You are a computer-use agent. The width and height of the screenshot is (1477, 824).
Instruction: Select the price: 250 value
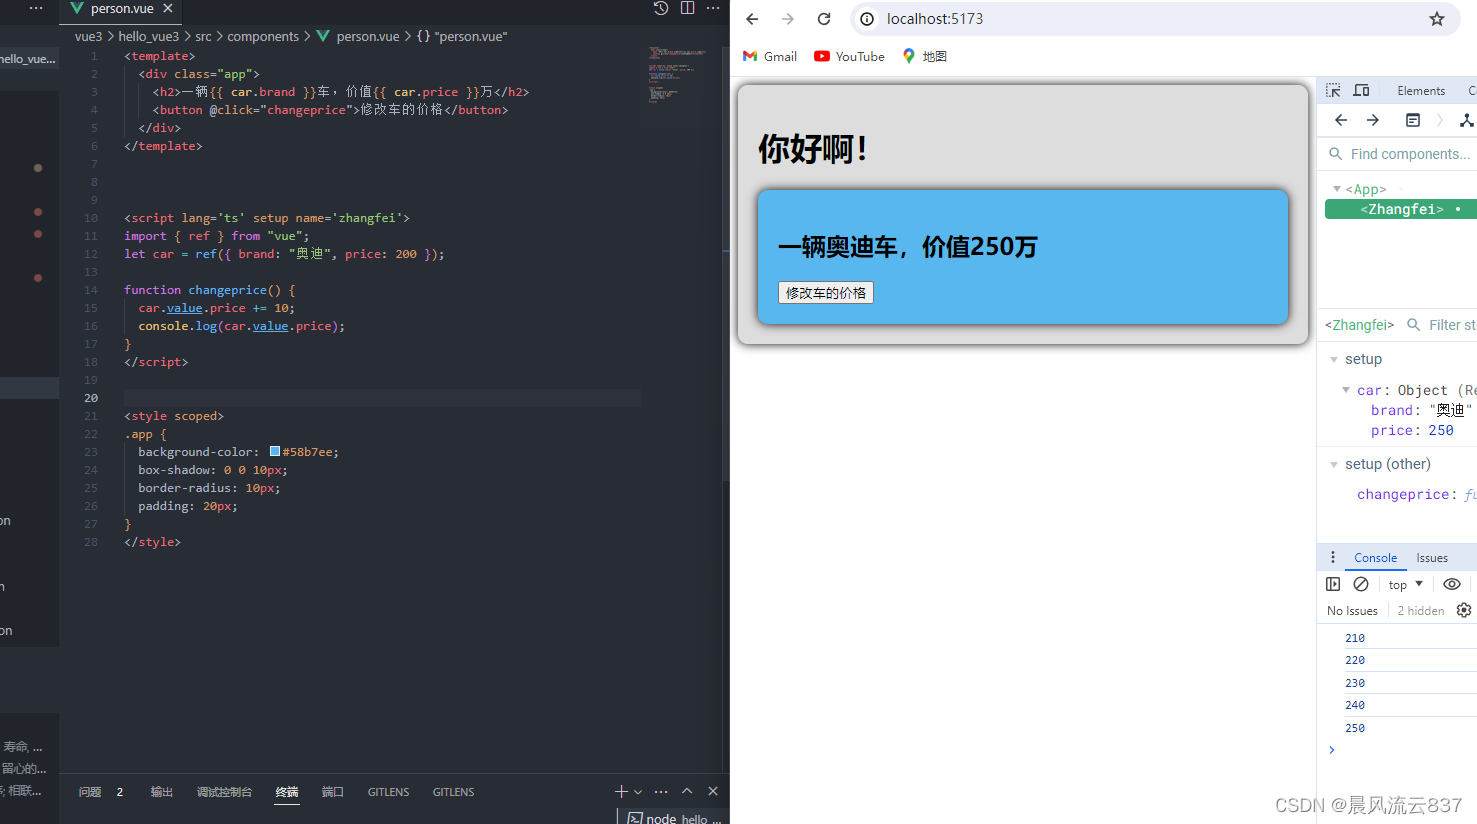1441,431
